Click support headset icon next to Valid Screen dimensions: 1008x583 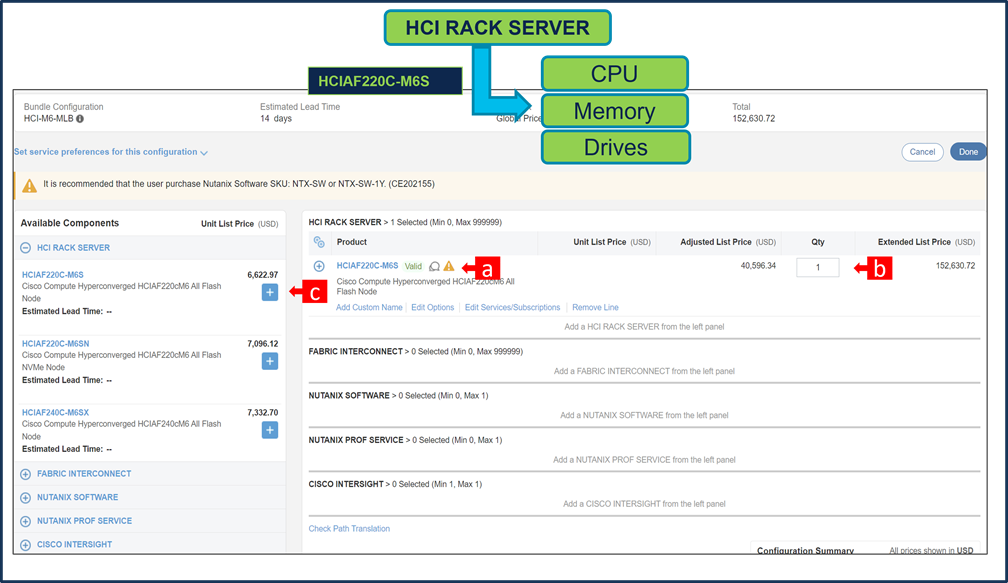coord(435,266)
